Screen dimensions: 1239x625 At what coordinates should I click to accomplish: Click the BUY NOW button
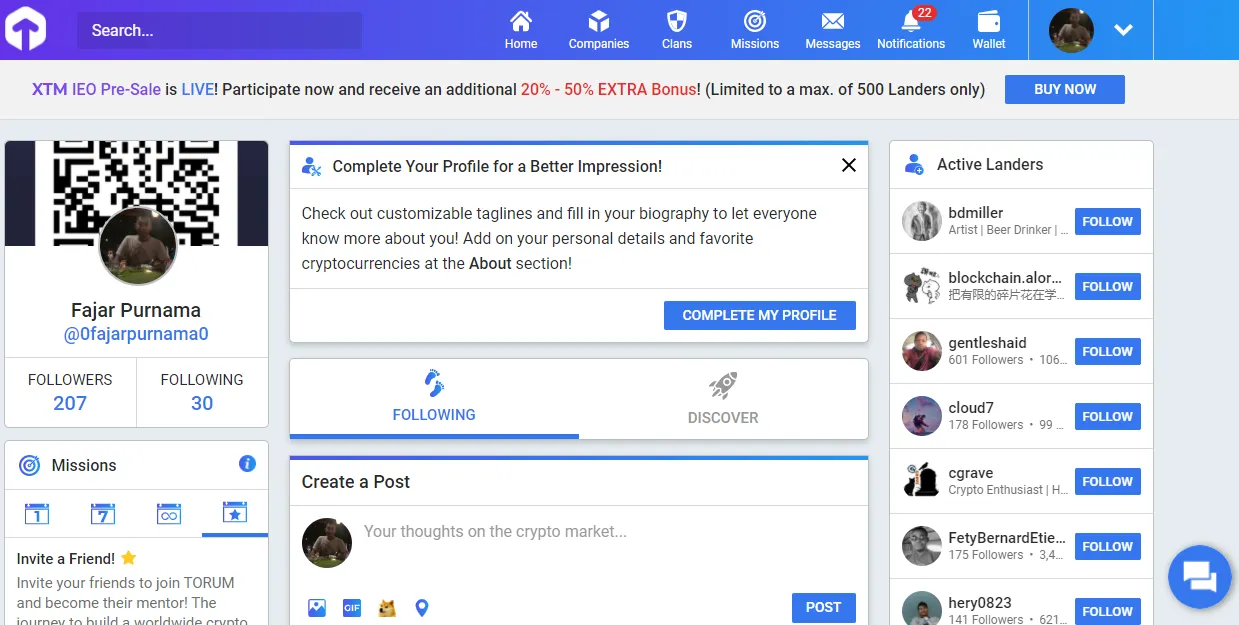pyautogui.click(x=1065, y=89)
